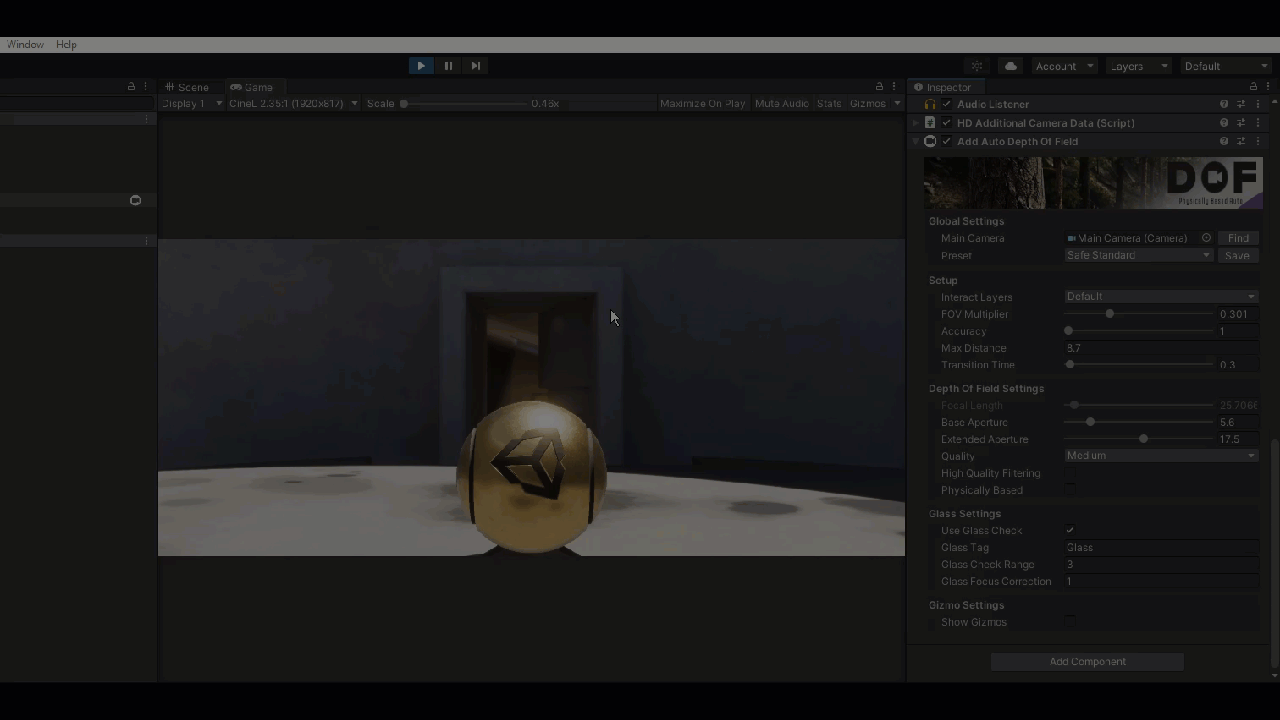Open help for Add Auto Depth Of Field

tap(1224, 142)
